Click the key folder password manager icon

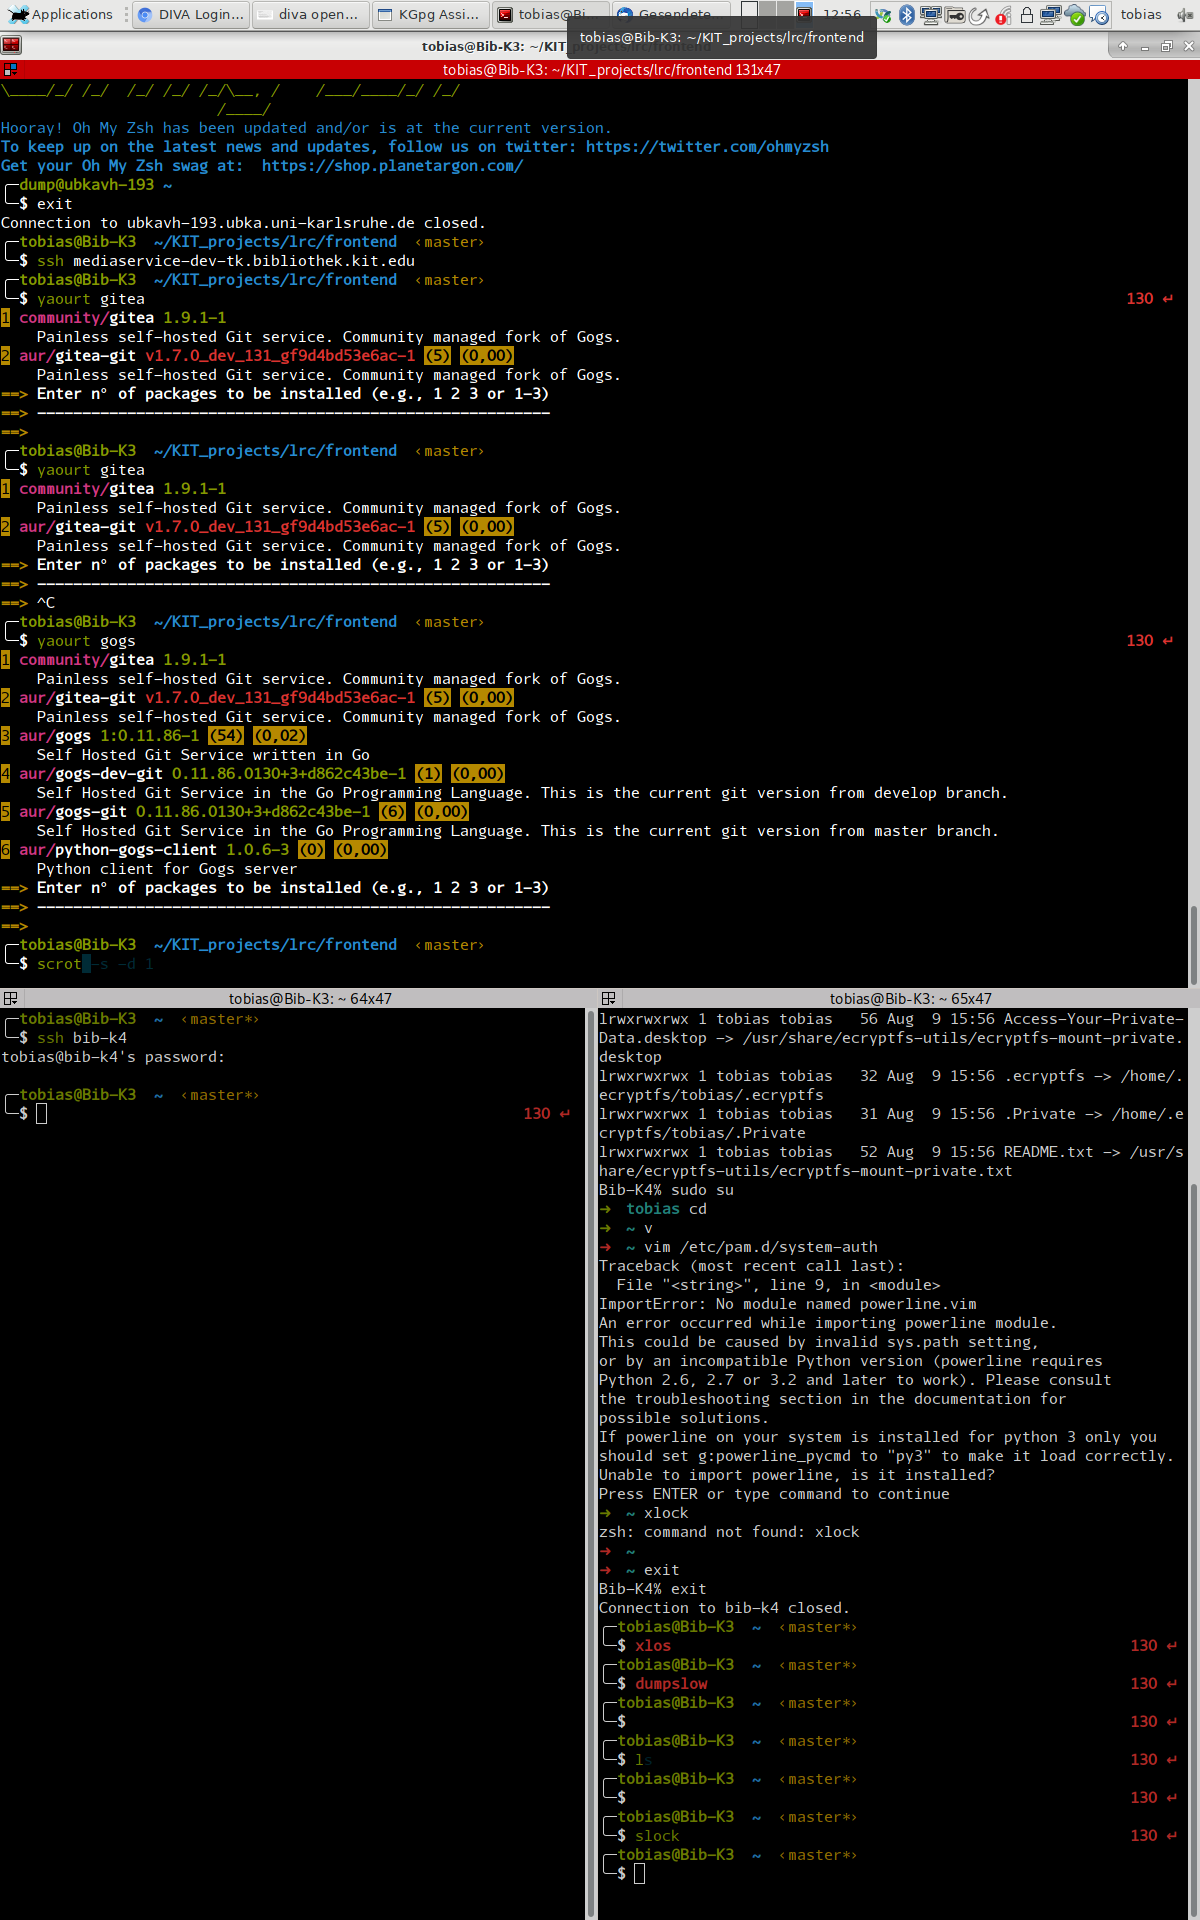click(955, 15)
